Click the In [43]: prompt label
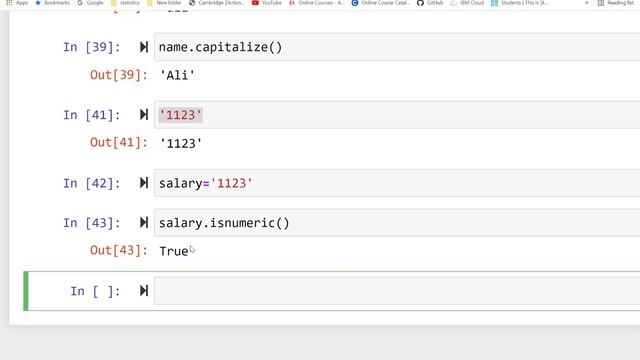640x360 pixels. point(92,223)
